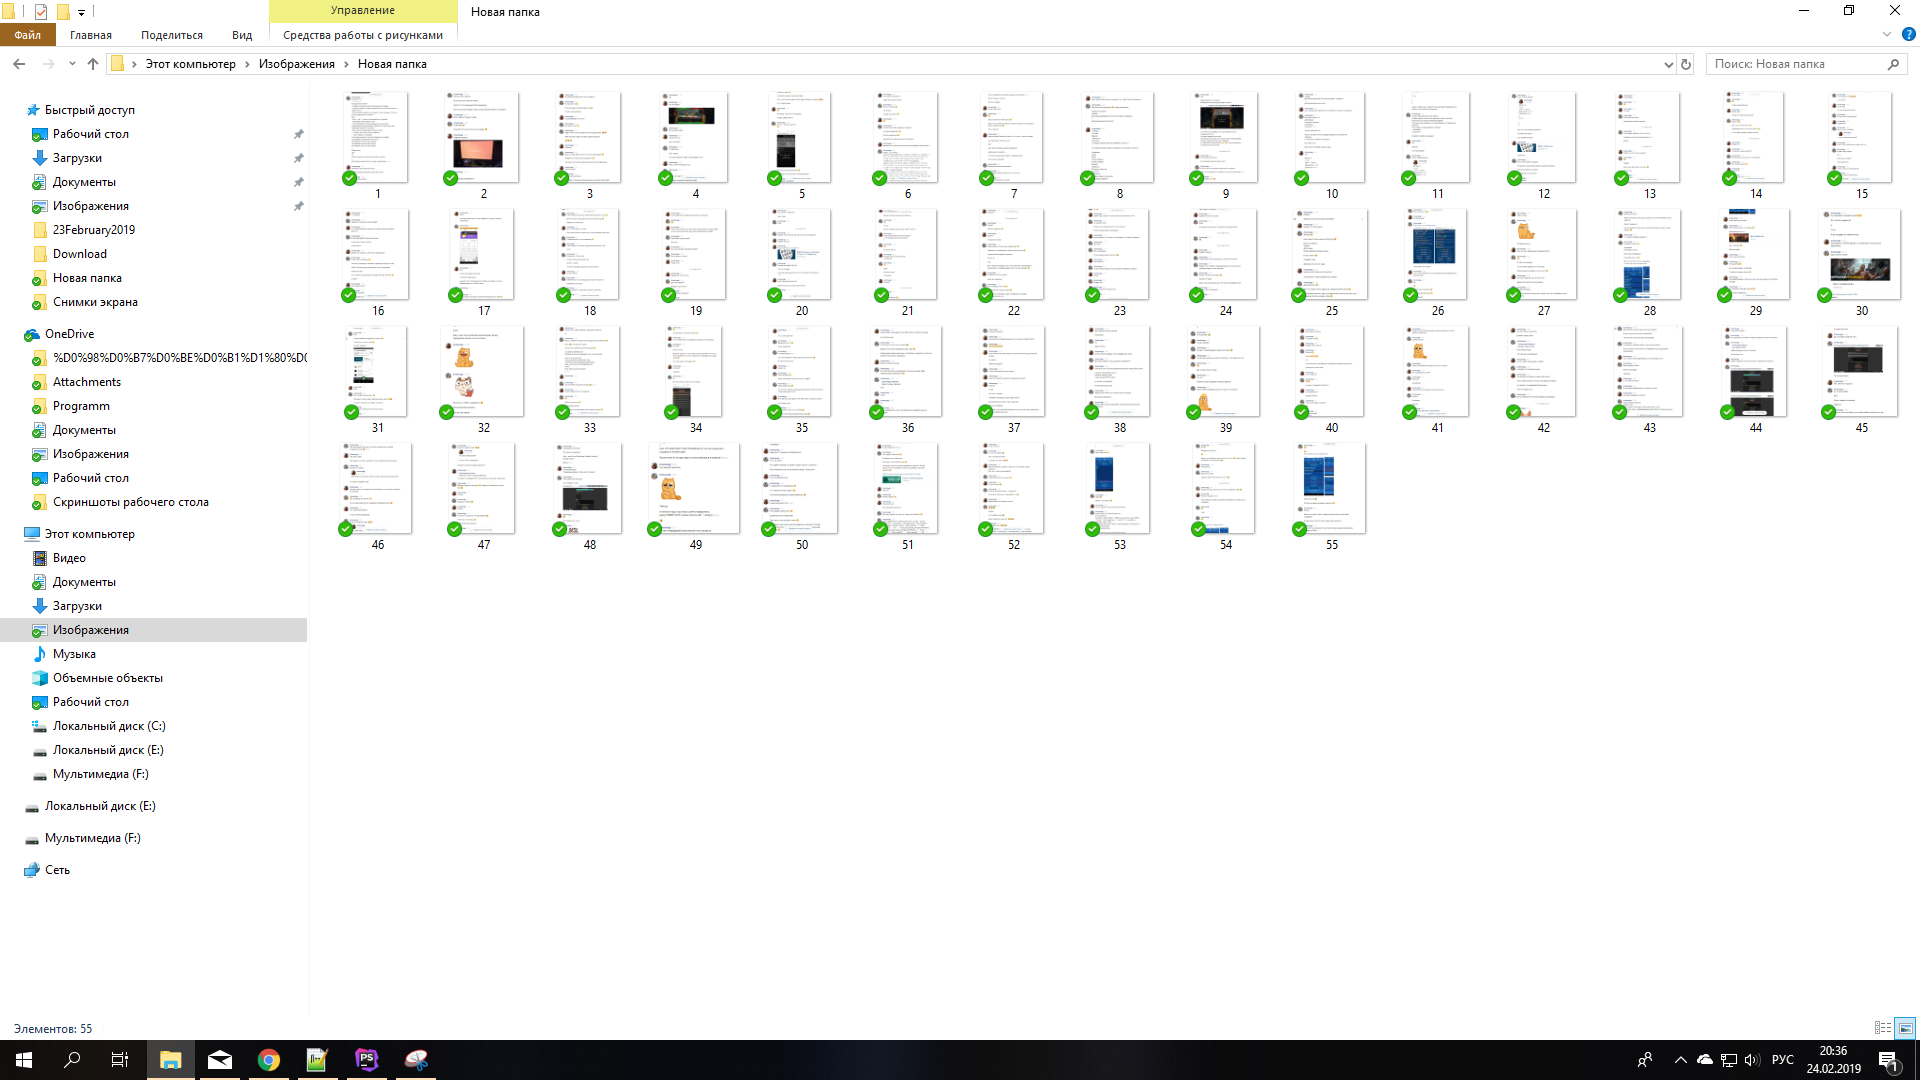Select image thumbnail named 49
The height and width of the screenshot is (1080, 1920).
pyautogui.click(x=695, y=490)
